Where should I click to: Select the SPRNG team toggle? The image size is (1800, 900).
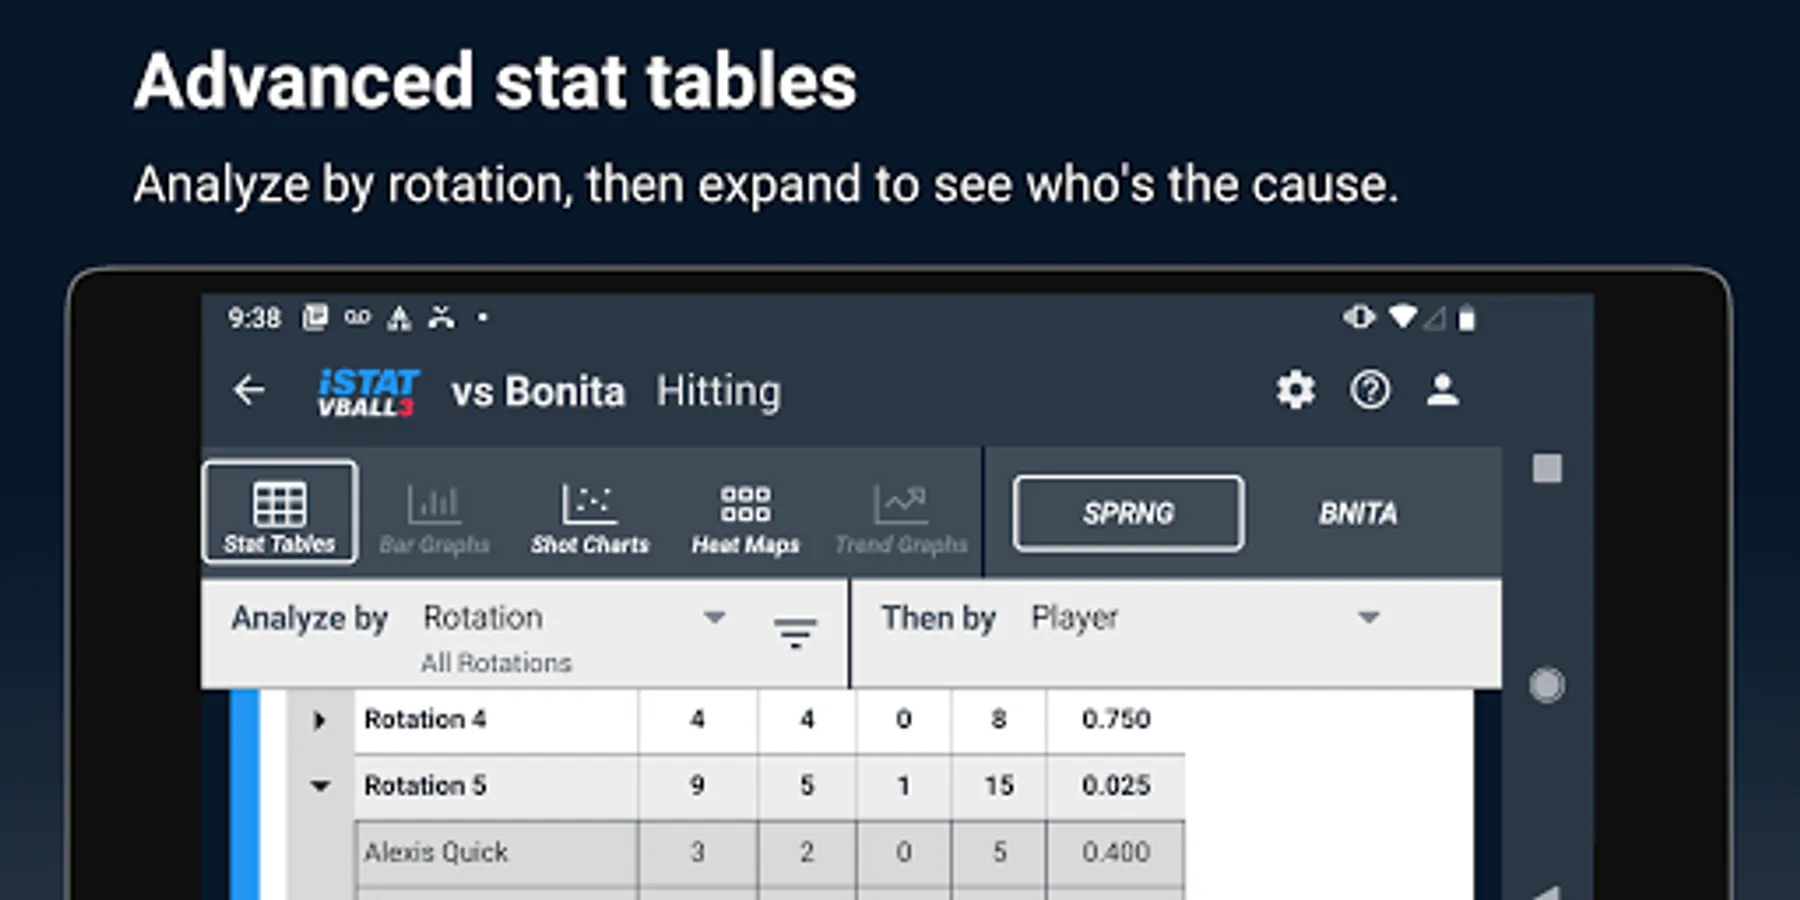tap(1128, 513)
